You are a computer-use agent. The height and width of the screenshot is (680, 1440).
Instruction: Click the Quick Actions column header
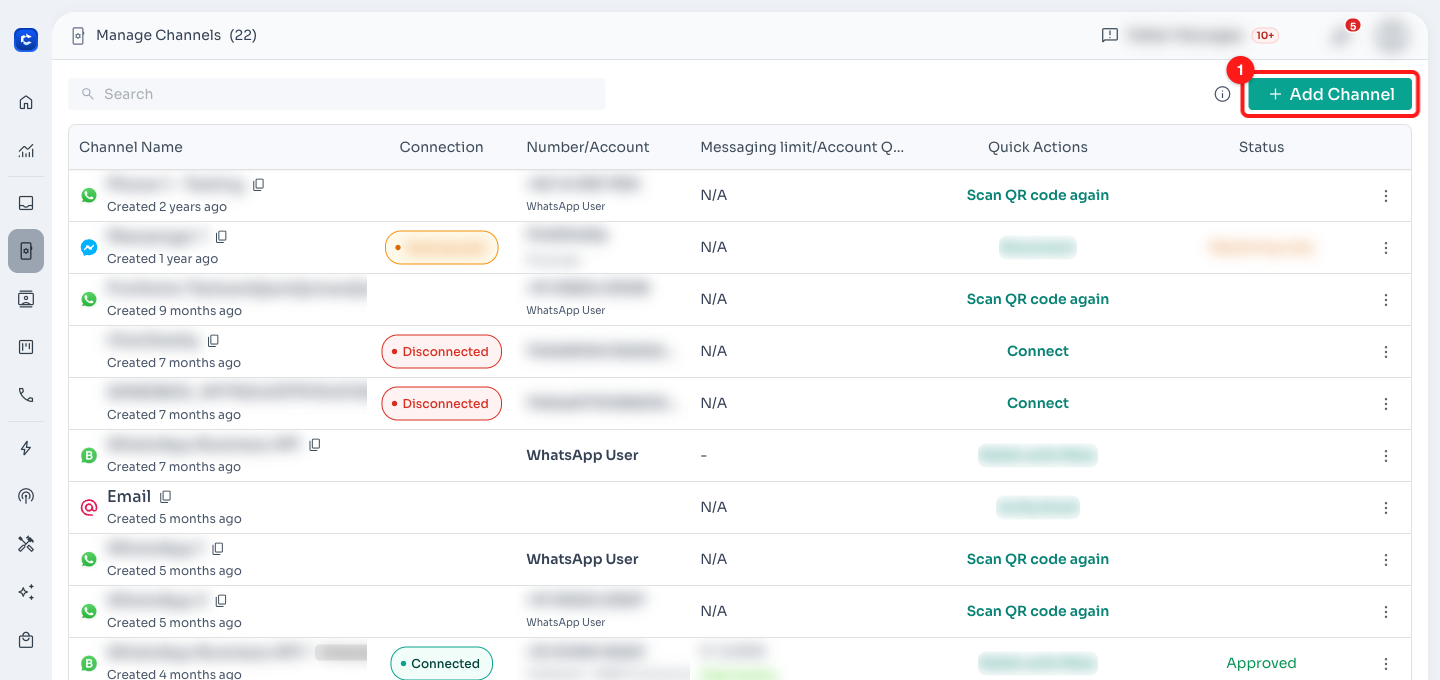pyautogui.click(x=1038, y=147)
